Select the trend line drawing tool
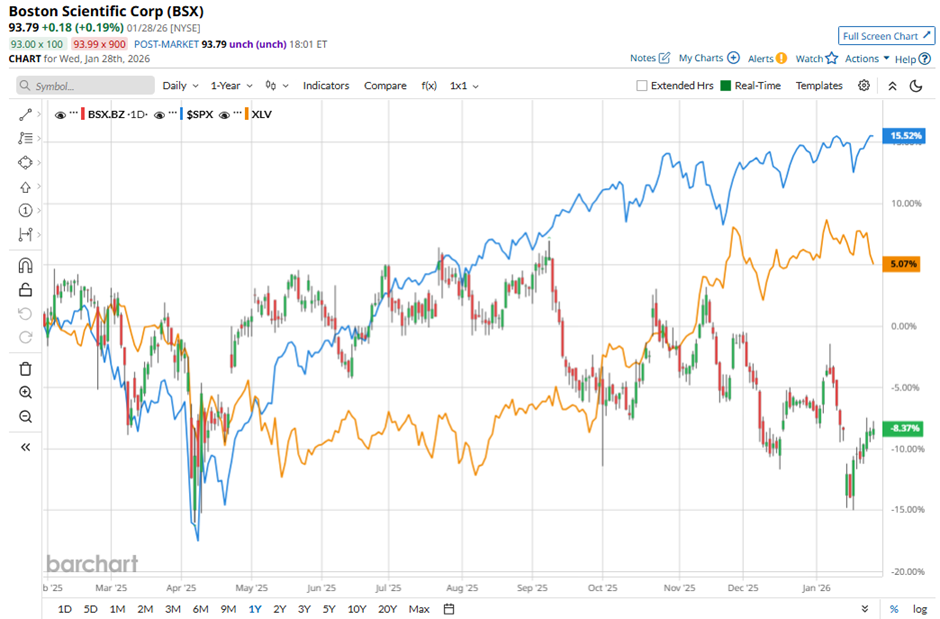Image resolution: width=940 pixels, height=619 pixels. point(25,115)
